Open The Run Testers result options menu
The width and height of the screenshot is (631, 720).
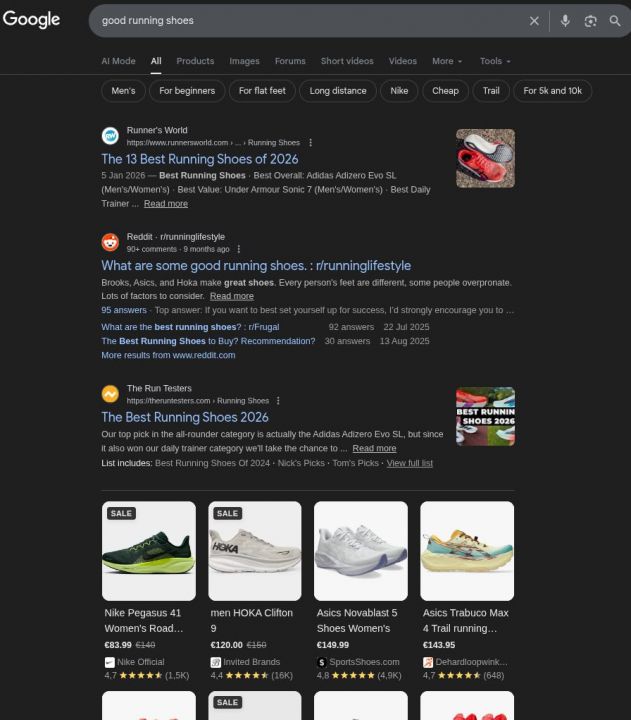(x=278, y=401)
